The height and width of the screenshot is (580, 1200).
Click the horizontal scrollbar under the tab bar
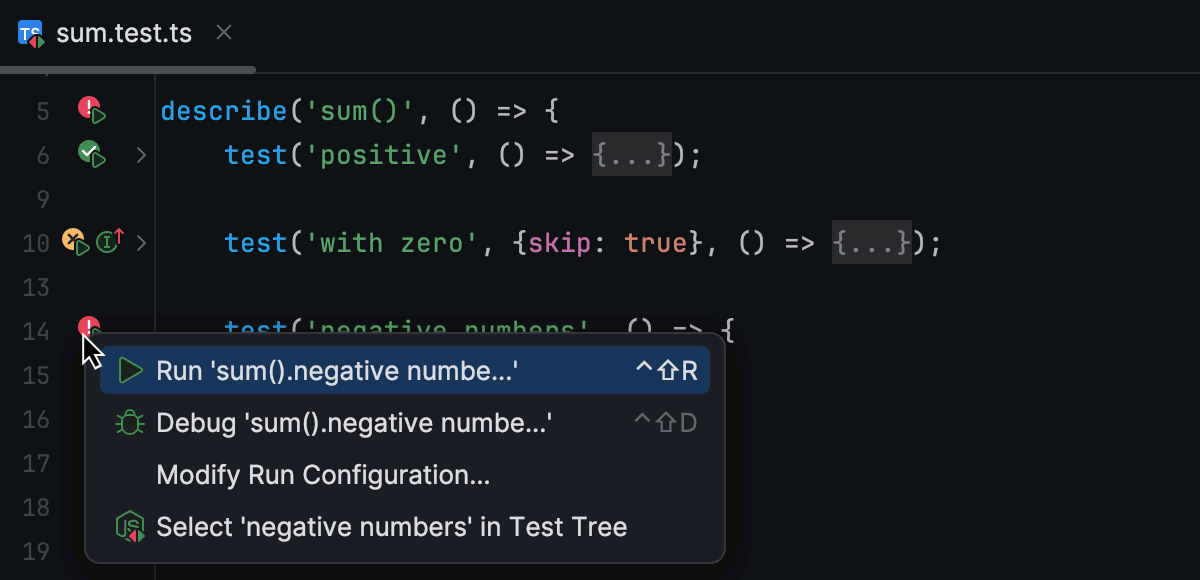point(128,70)
